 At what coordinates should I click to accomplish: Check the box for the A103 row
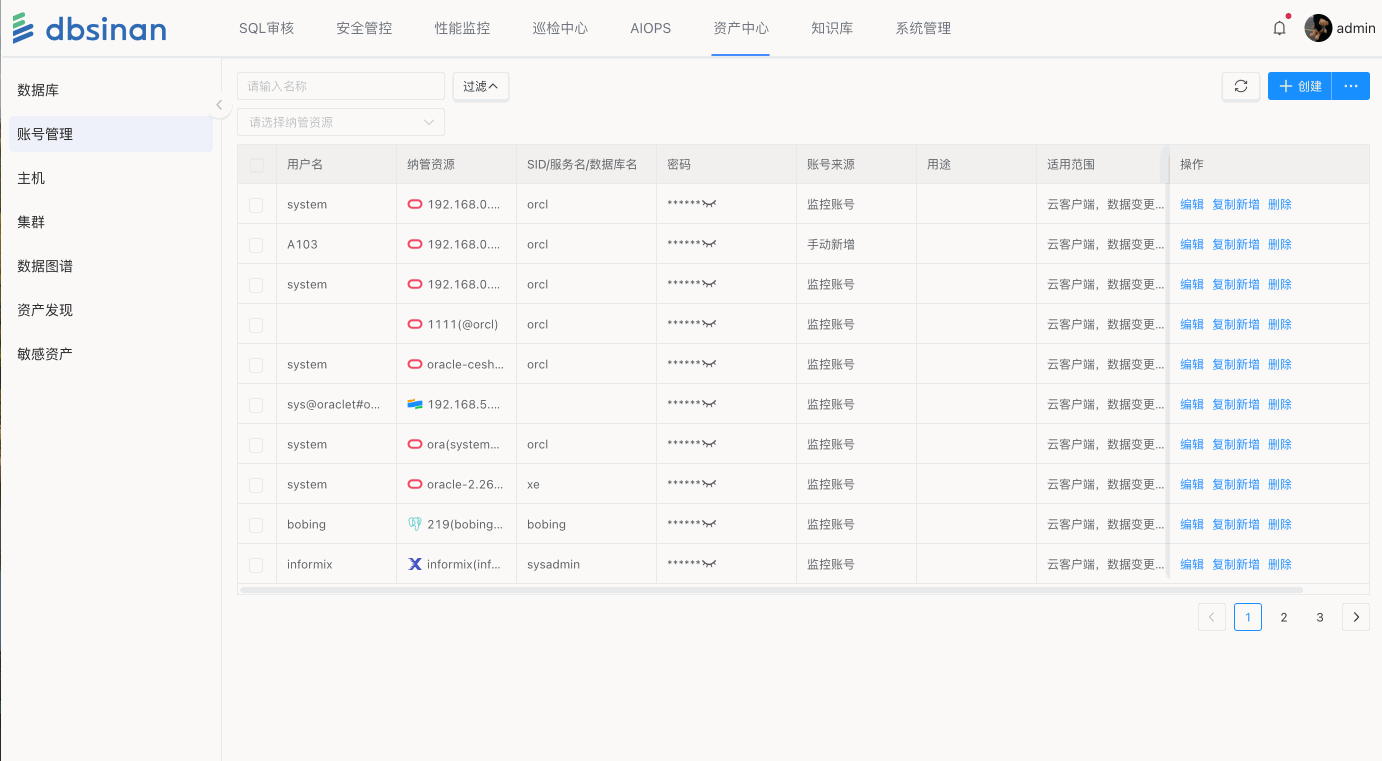pyautogui.click(x=257, y=245)
